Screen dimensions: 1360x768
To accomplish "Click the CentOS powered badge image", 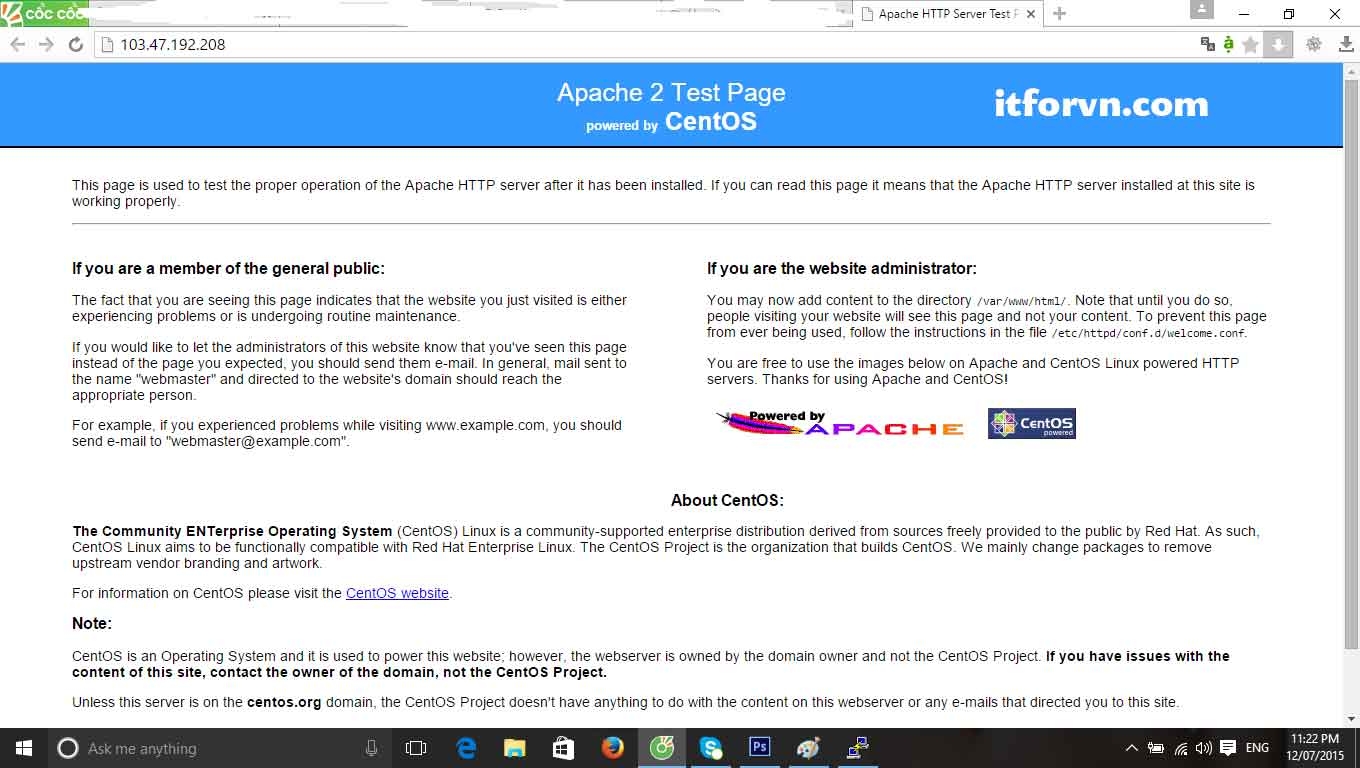I will coord(1031,424).
